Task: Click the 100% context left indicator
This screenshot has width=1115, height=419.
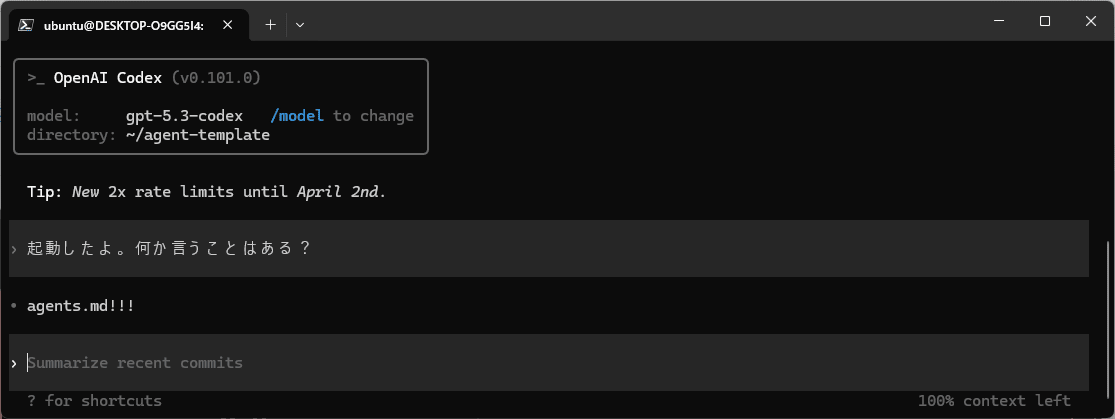Action: coord(994,401)
